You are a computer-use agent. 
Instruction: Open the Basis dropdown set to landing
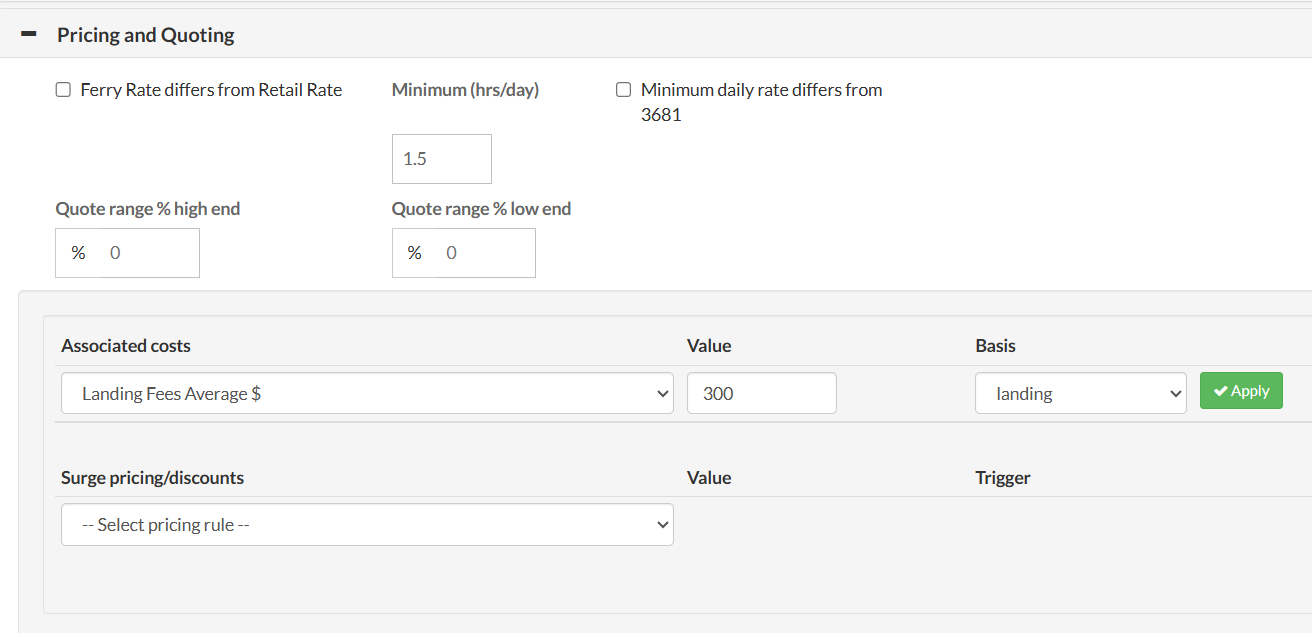point(1080,394)
